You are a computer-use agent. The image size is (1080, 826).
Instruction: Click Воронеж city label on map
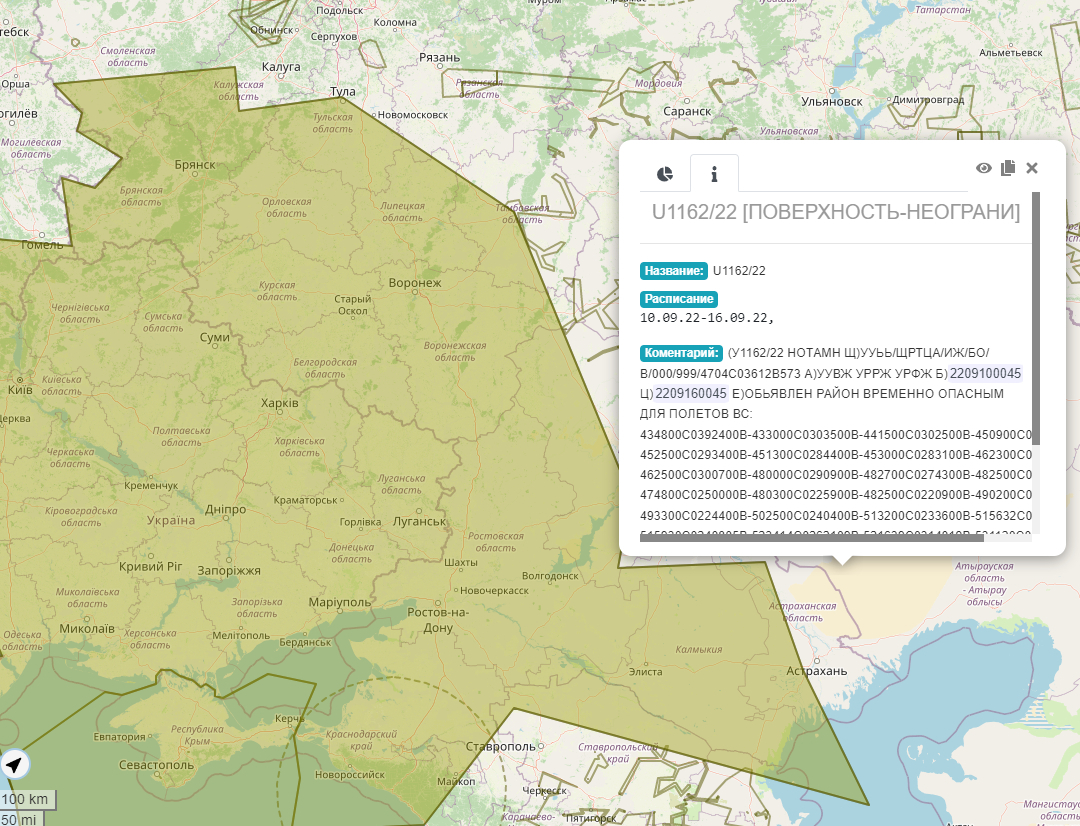tap(415, 282)
